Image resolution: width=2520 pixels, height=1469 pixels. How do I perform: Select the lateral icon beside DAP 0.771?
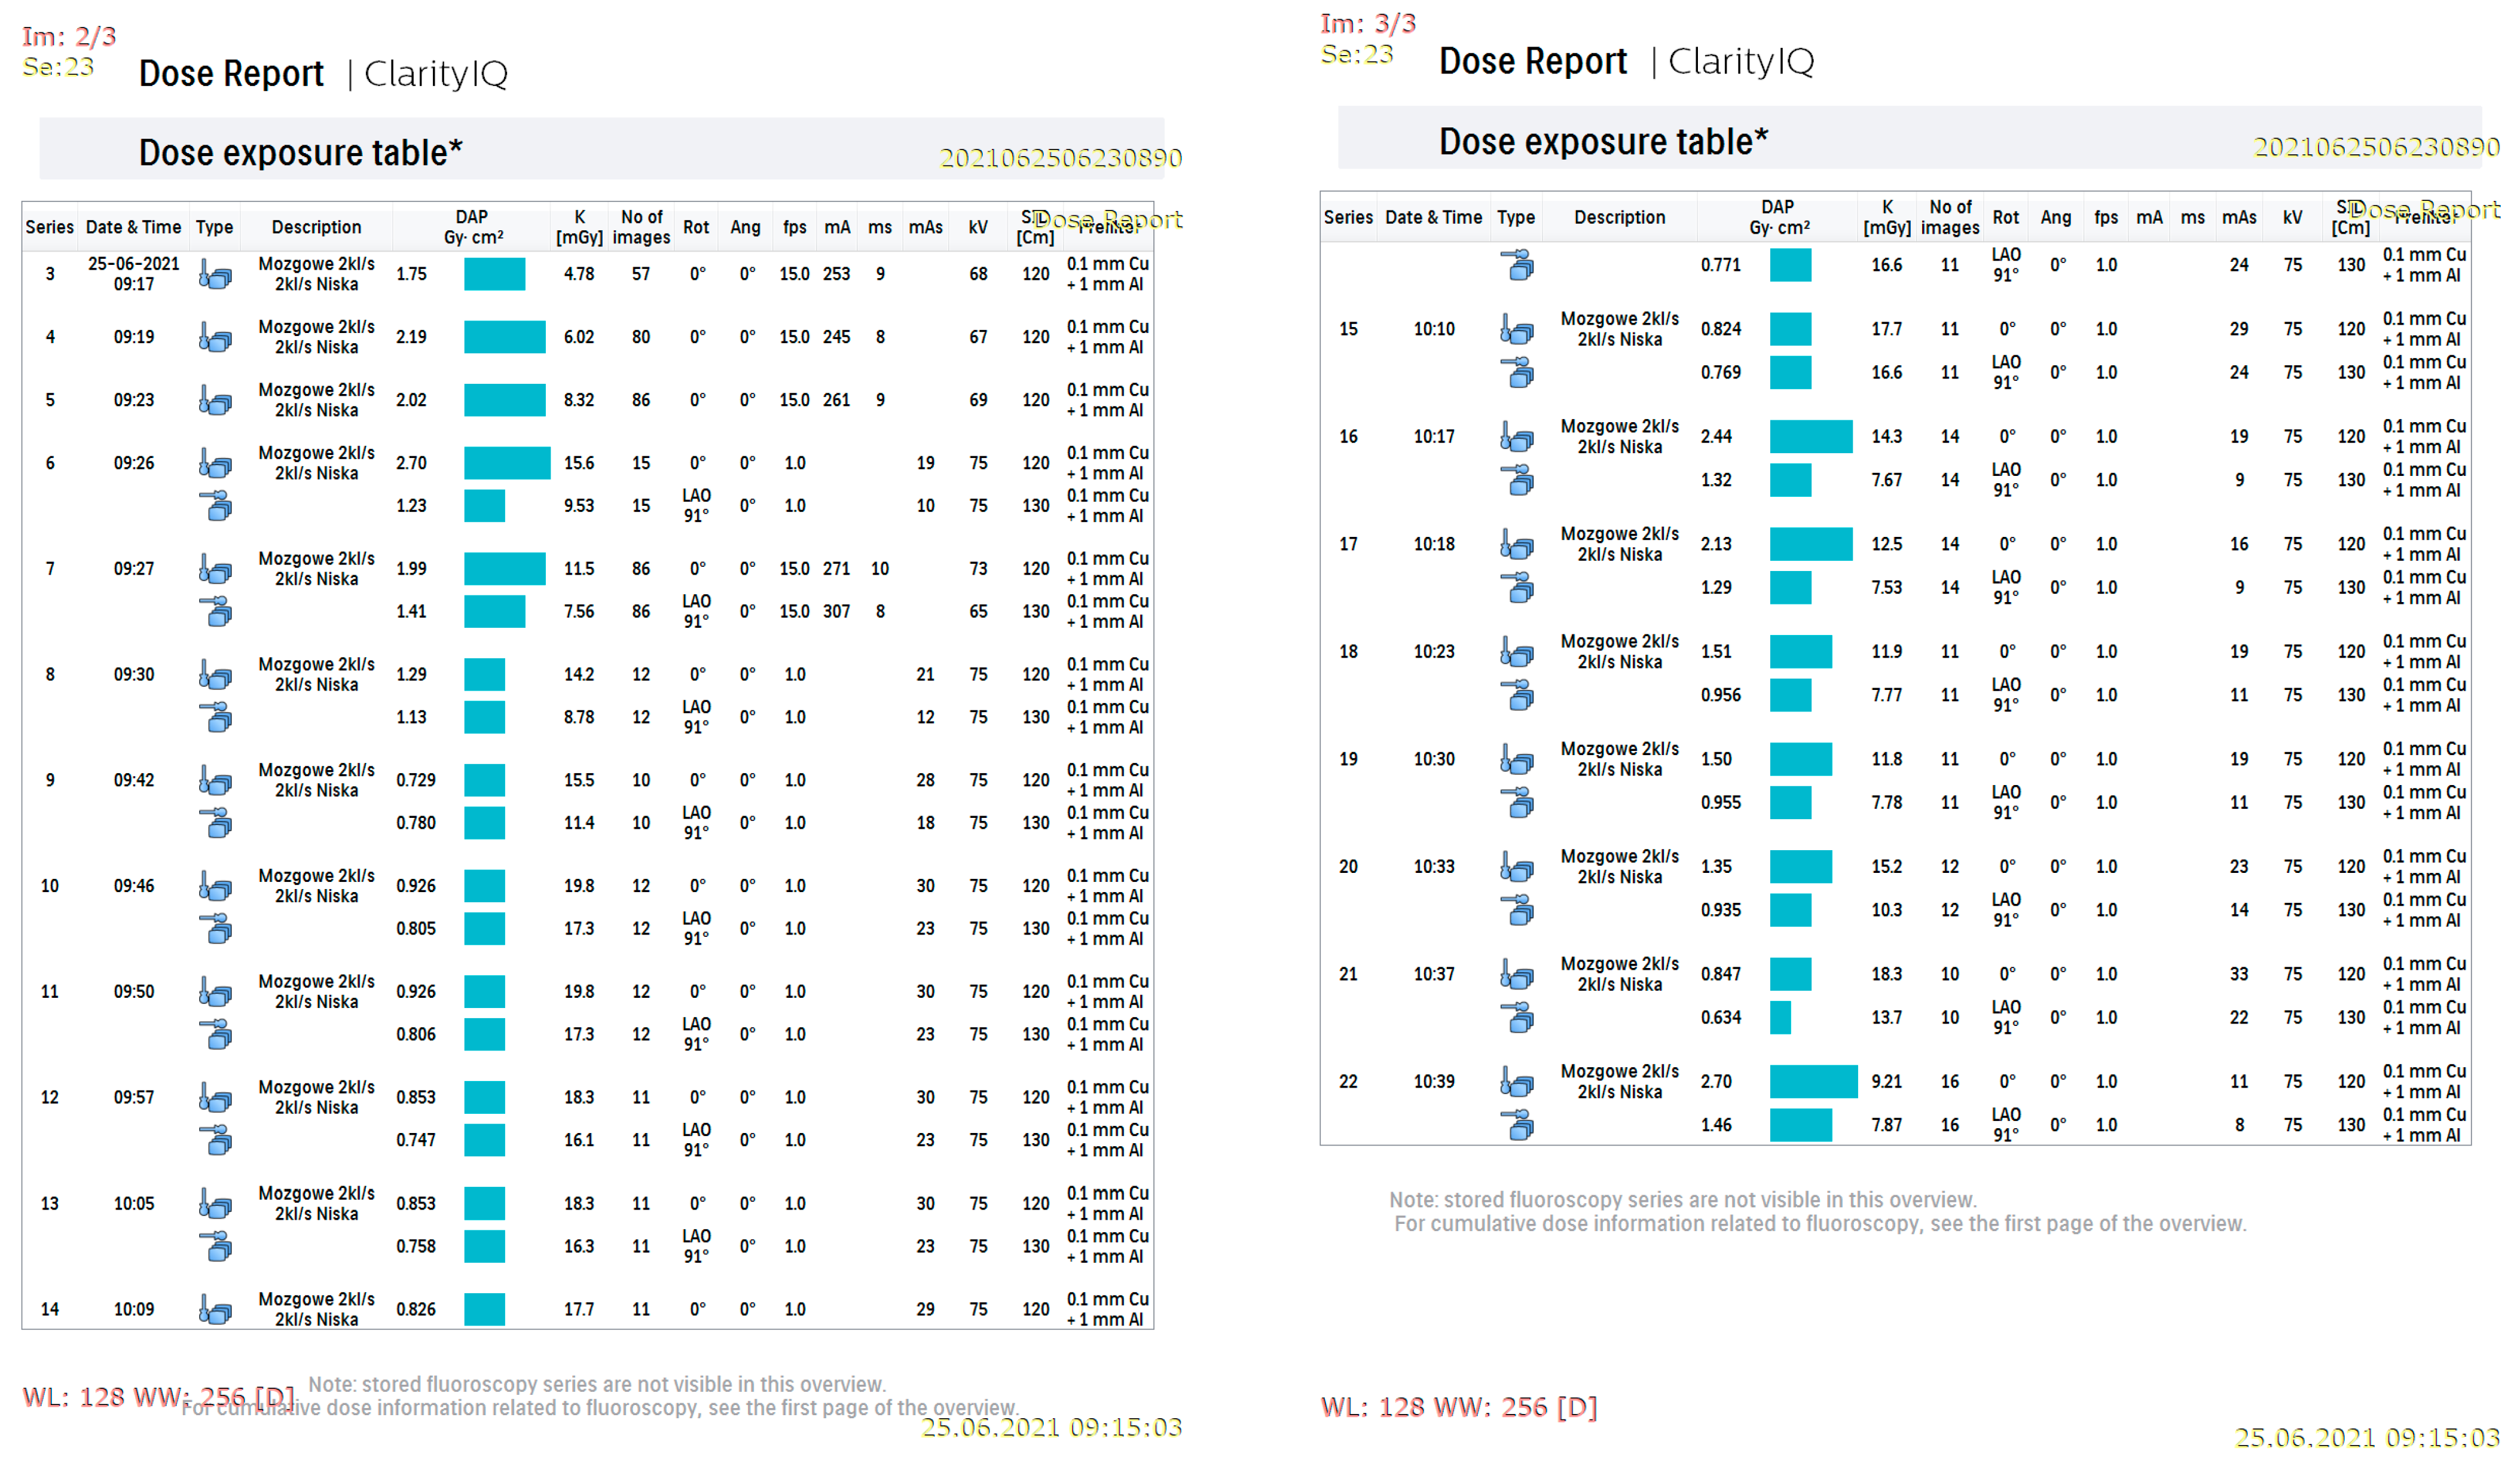pyautogui.click(x=1517, y=265)
